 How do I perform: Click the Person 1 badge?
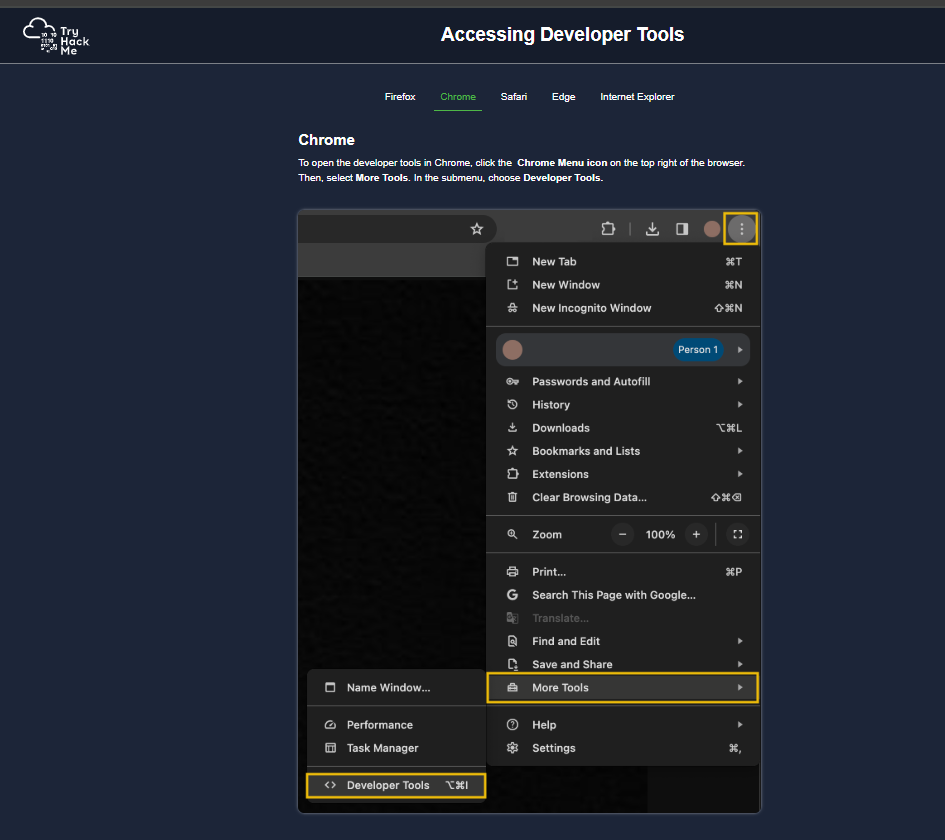click(698, 349)
